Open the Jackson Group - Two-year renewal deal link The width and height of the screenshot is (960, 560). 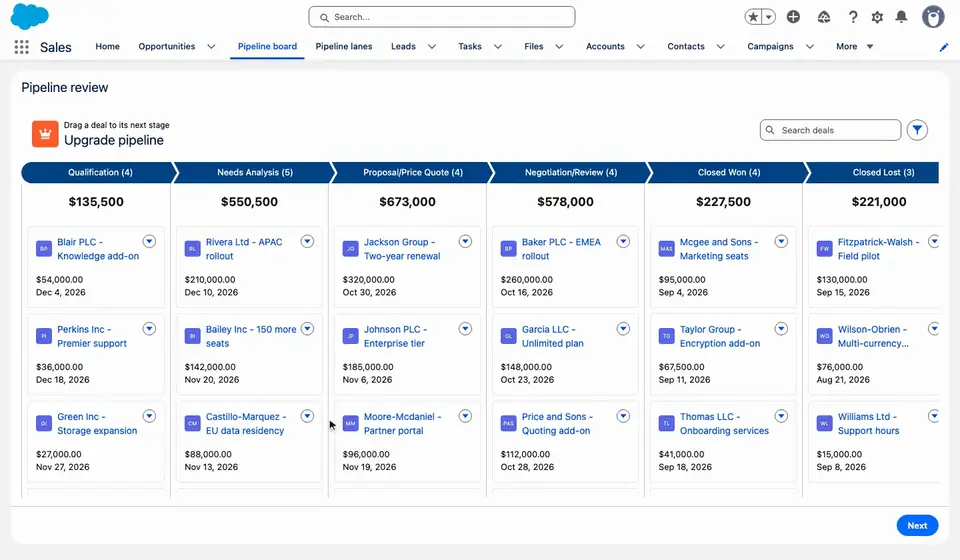[x=402, y=249]
